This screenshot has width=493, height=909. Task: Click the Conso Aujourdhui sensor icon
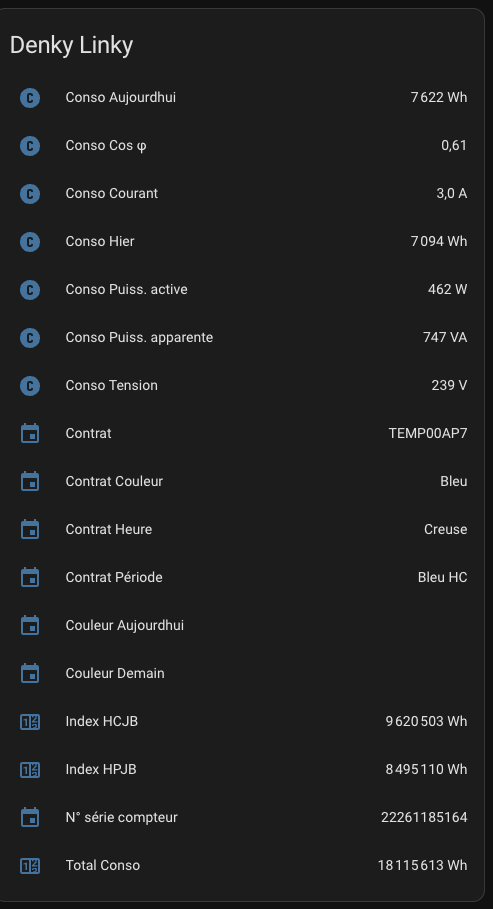coord(30,97)
